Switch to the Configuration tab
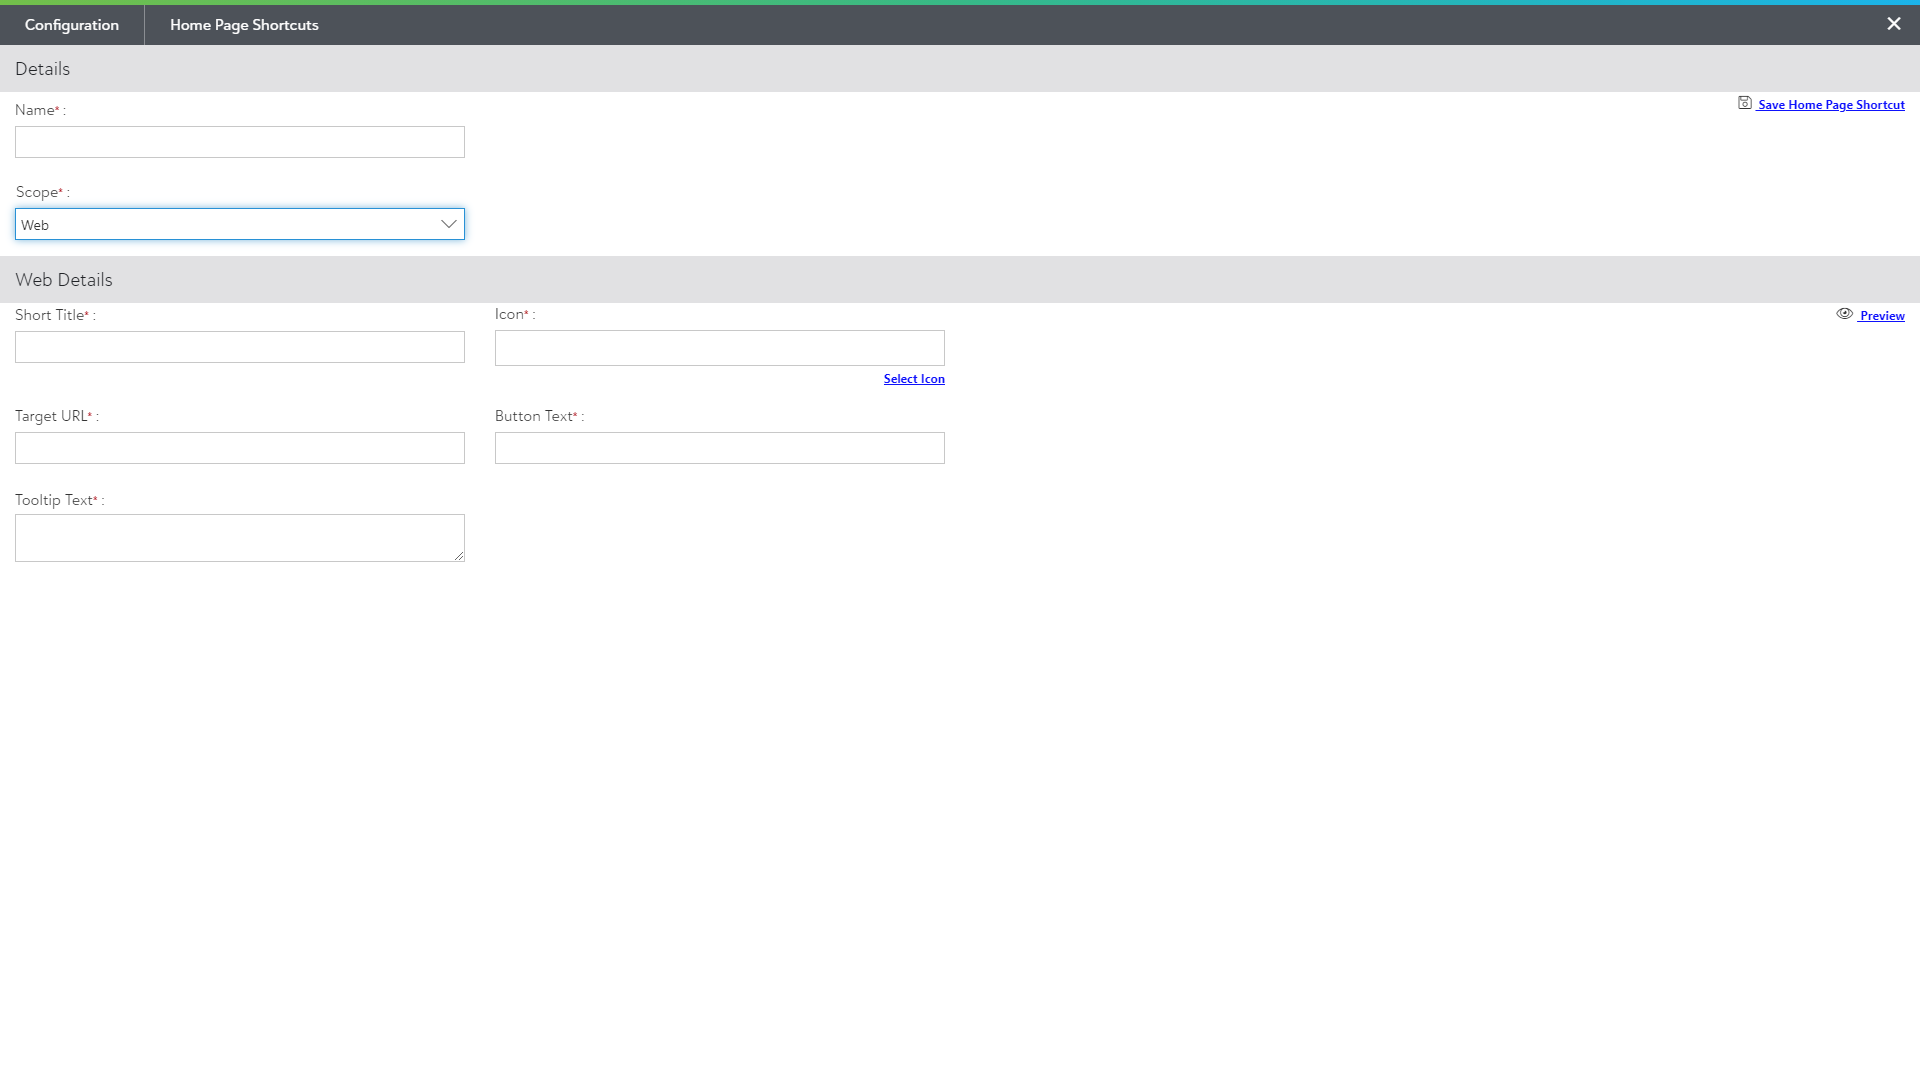 (72, 25)
